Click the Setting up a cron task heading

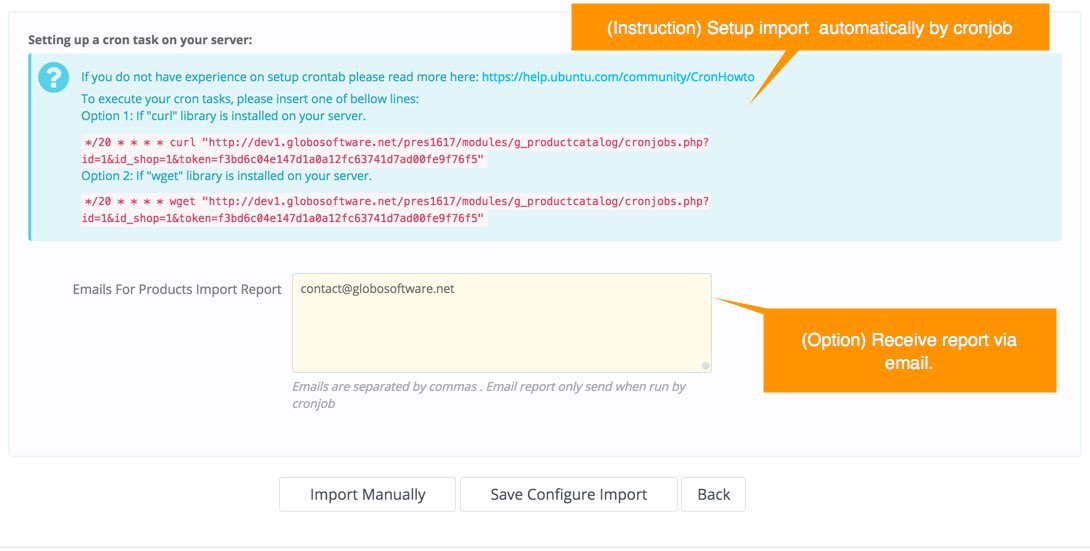(140, 40)
